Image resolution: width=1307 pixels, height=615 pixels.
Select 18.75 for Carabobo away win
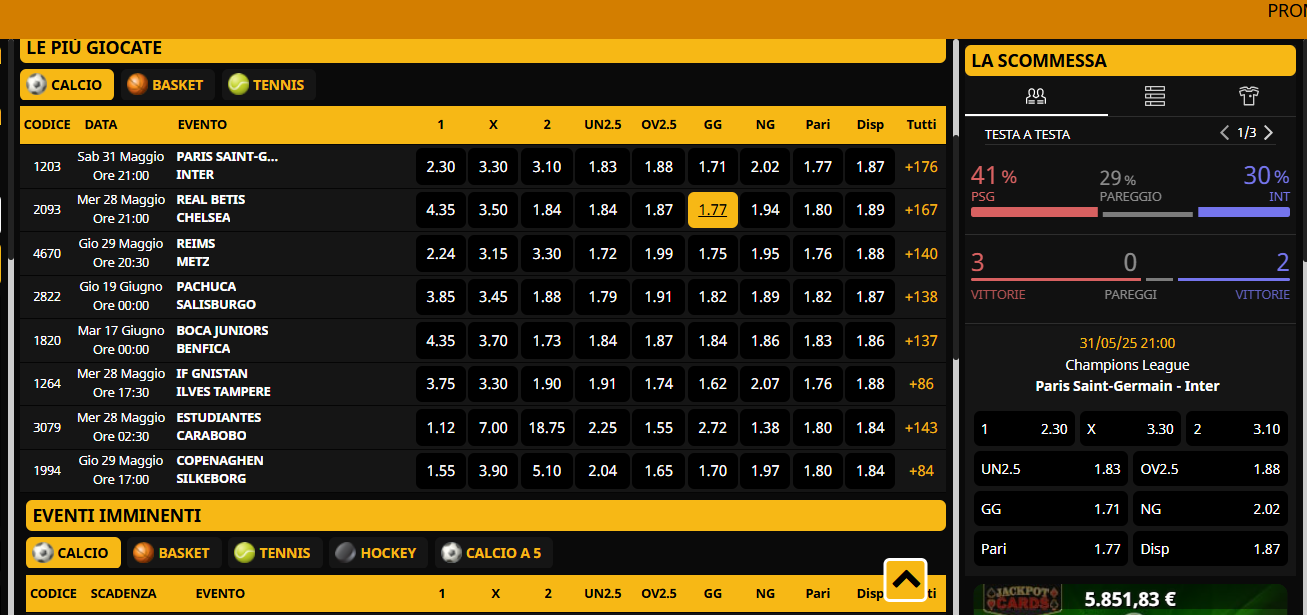pyautogui.click(x=547, y=428)
